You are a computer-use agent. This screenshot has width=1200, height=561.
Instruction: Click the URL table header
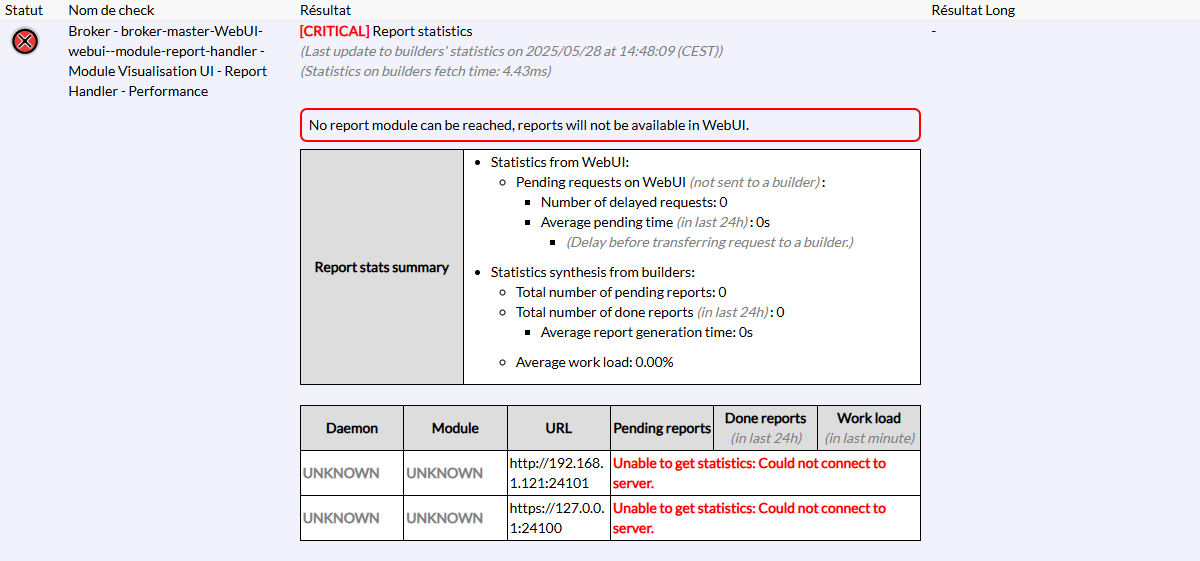[x=558, y=428]
